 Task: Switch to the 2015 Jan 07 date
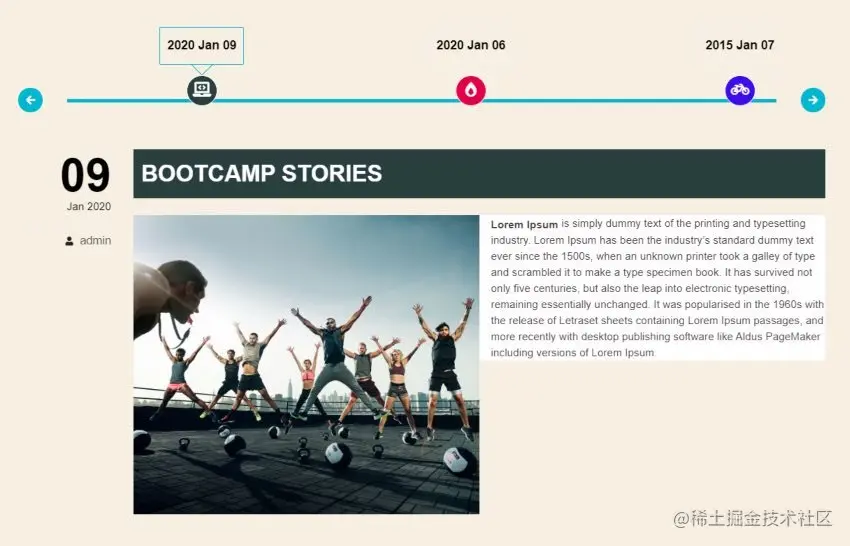point(739,45)
